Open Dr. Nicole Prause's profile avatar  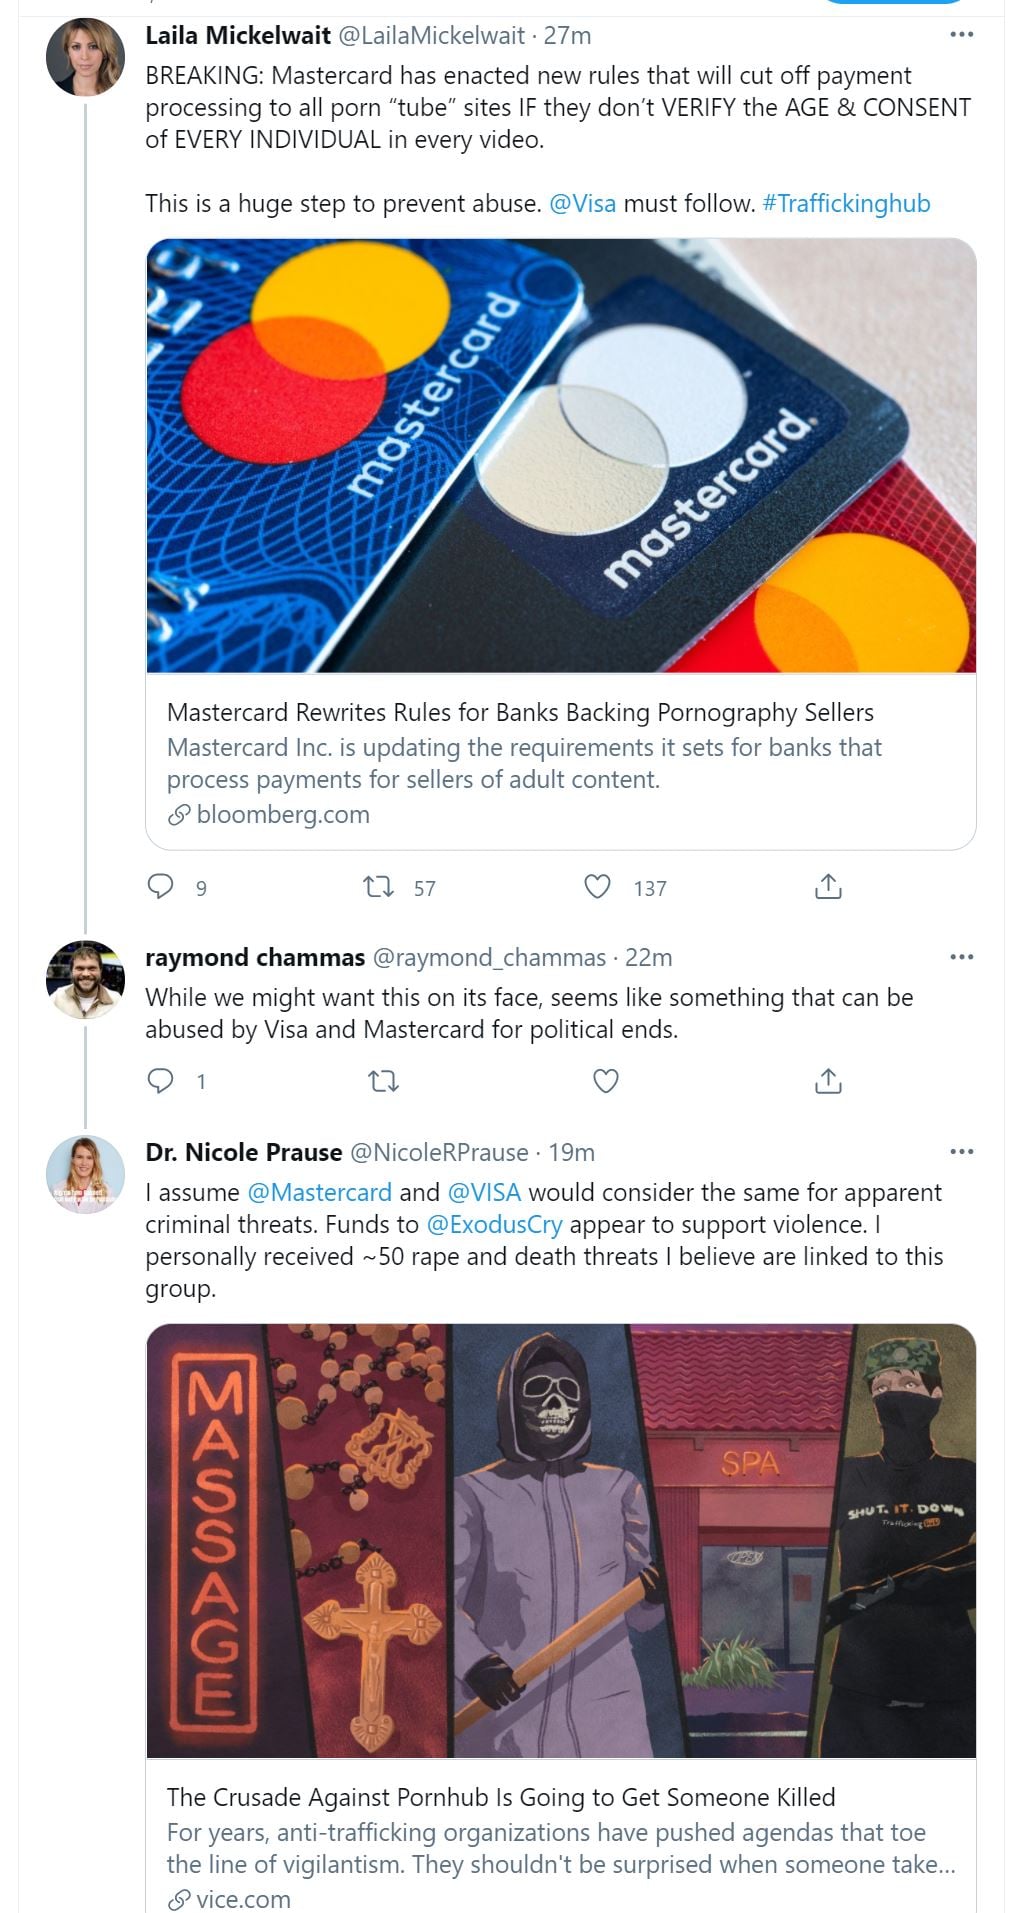[85, 1174]
